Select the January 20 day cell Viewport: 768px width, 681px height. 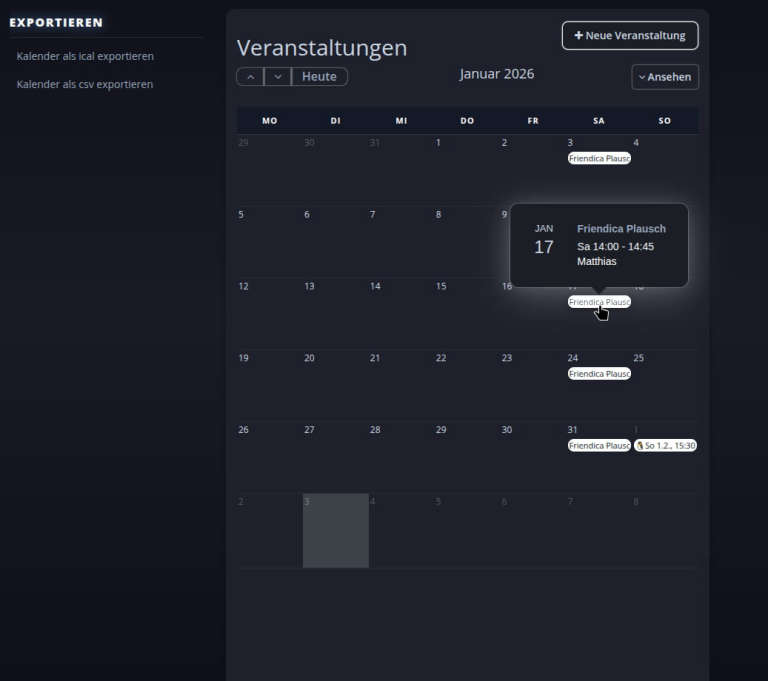coord(335,387)
